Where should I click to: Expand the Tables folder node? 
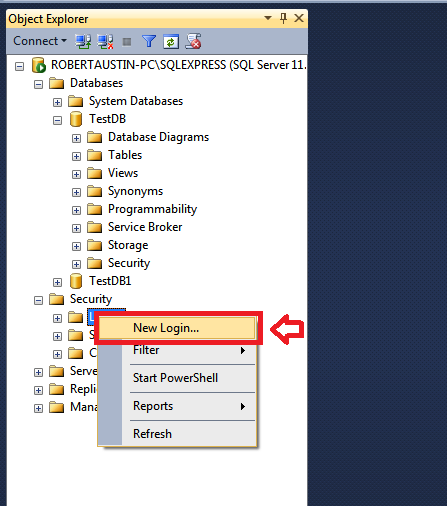coord(76,156)
